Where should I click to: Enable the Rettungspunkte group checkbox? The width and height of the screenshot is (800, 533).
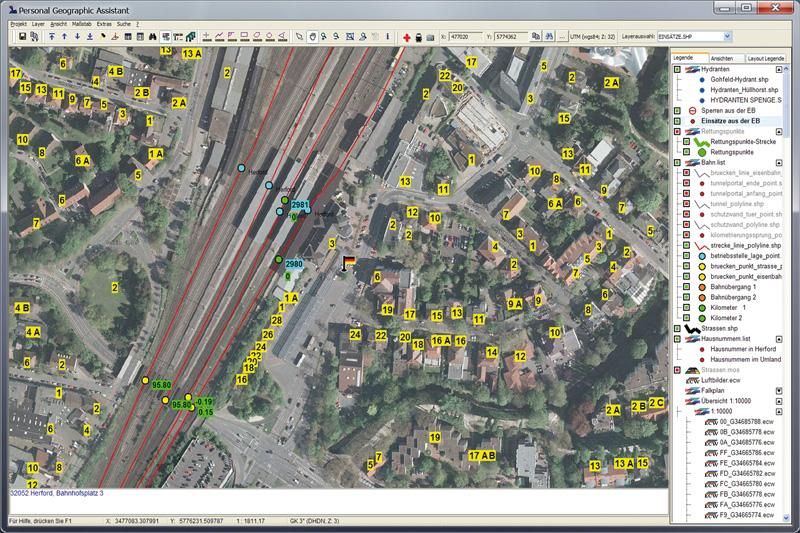(677, 131)
